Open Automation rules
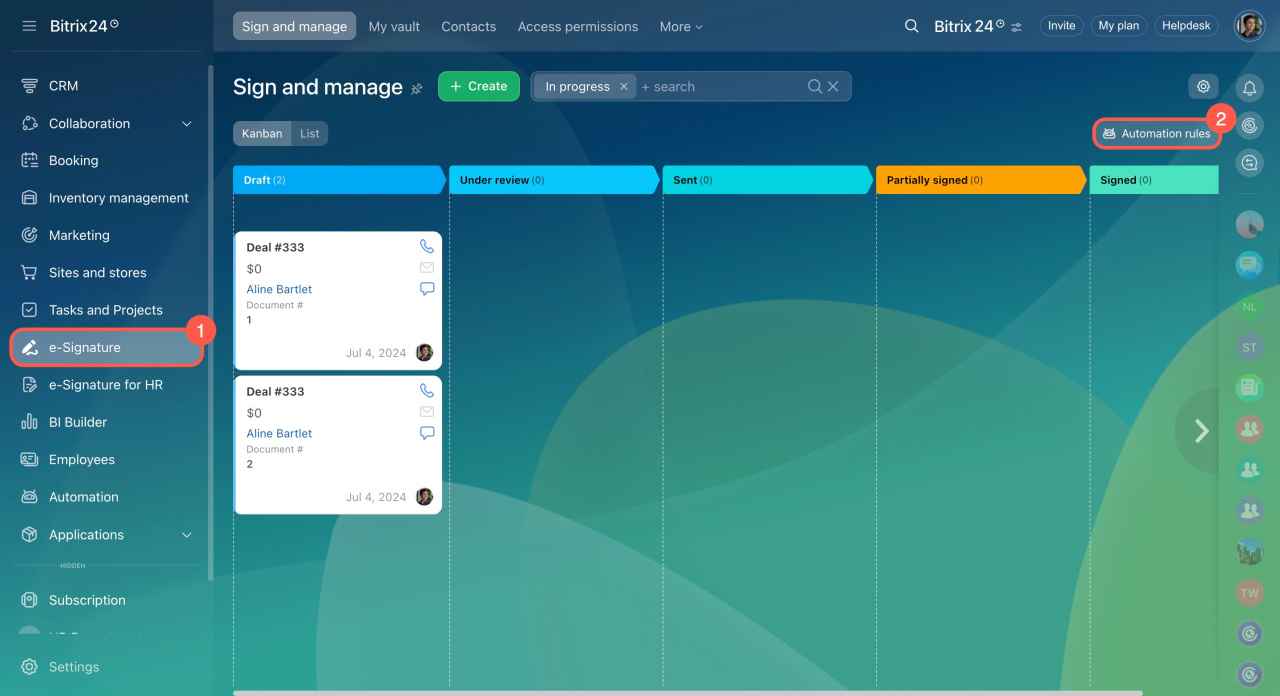 click(1156, 133)
